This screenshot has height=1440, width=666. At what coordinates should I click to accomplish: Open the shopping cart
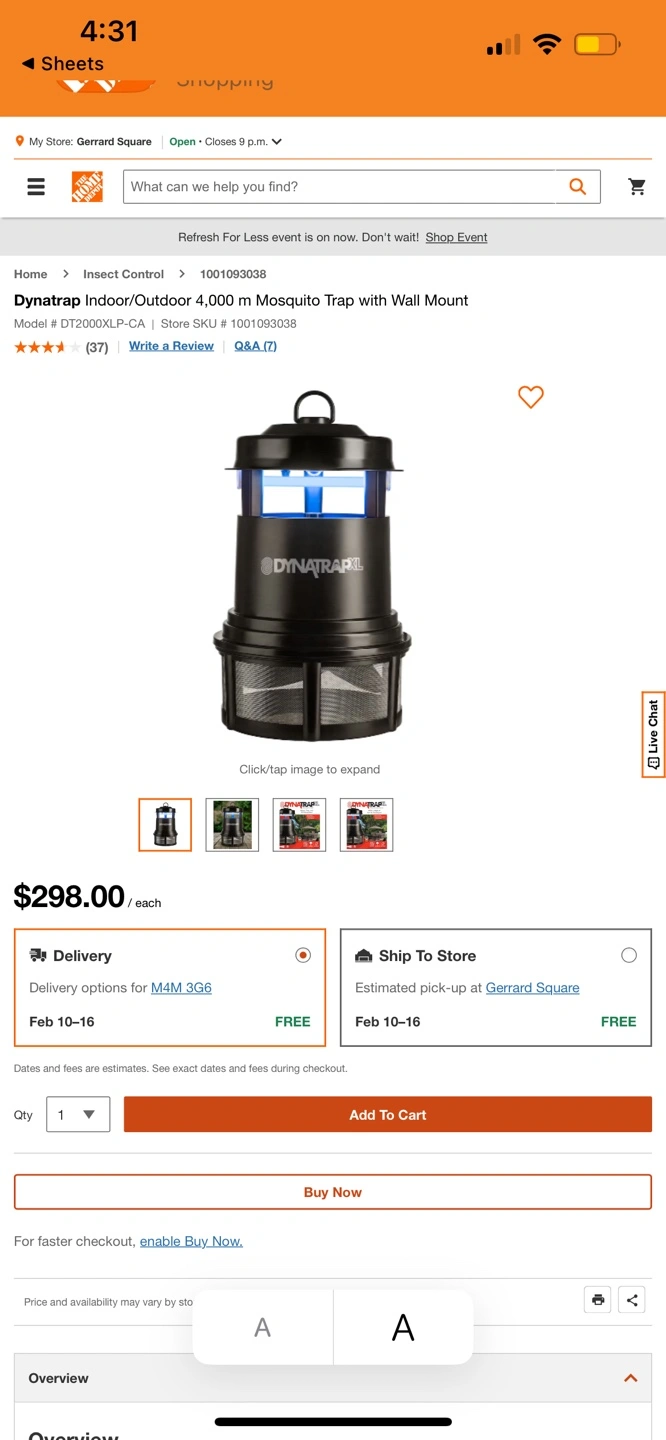click(x=637, y=187)
